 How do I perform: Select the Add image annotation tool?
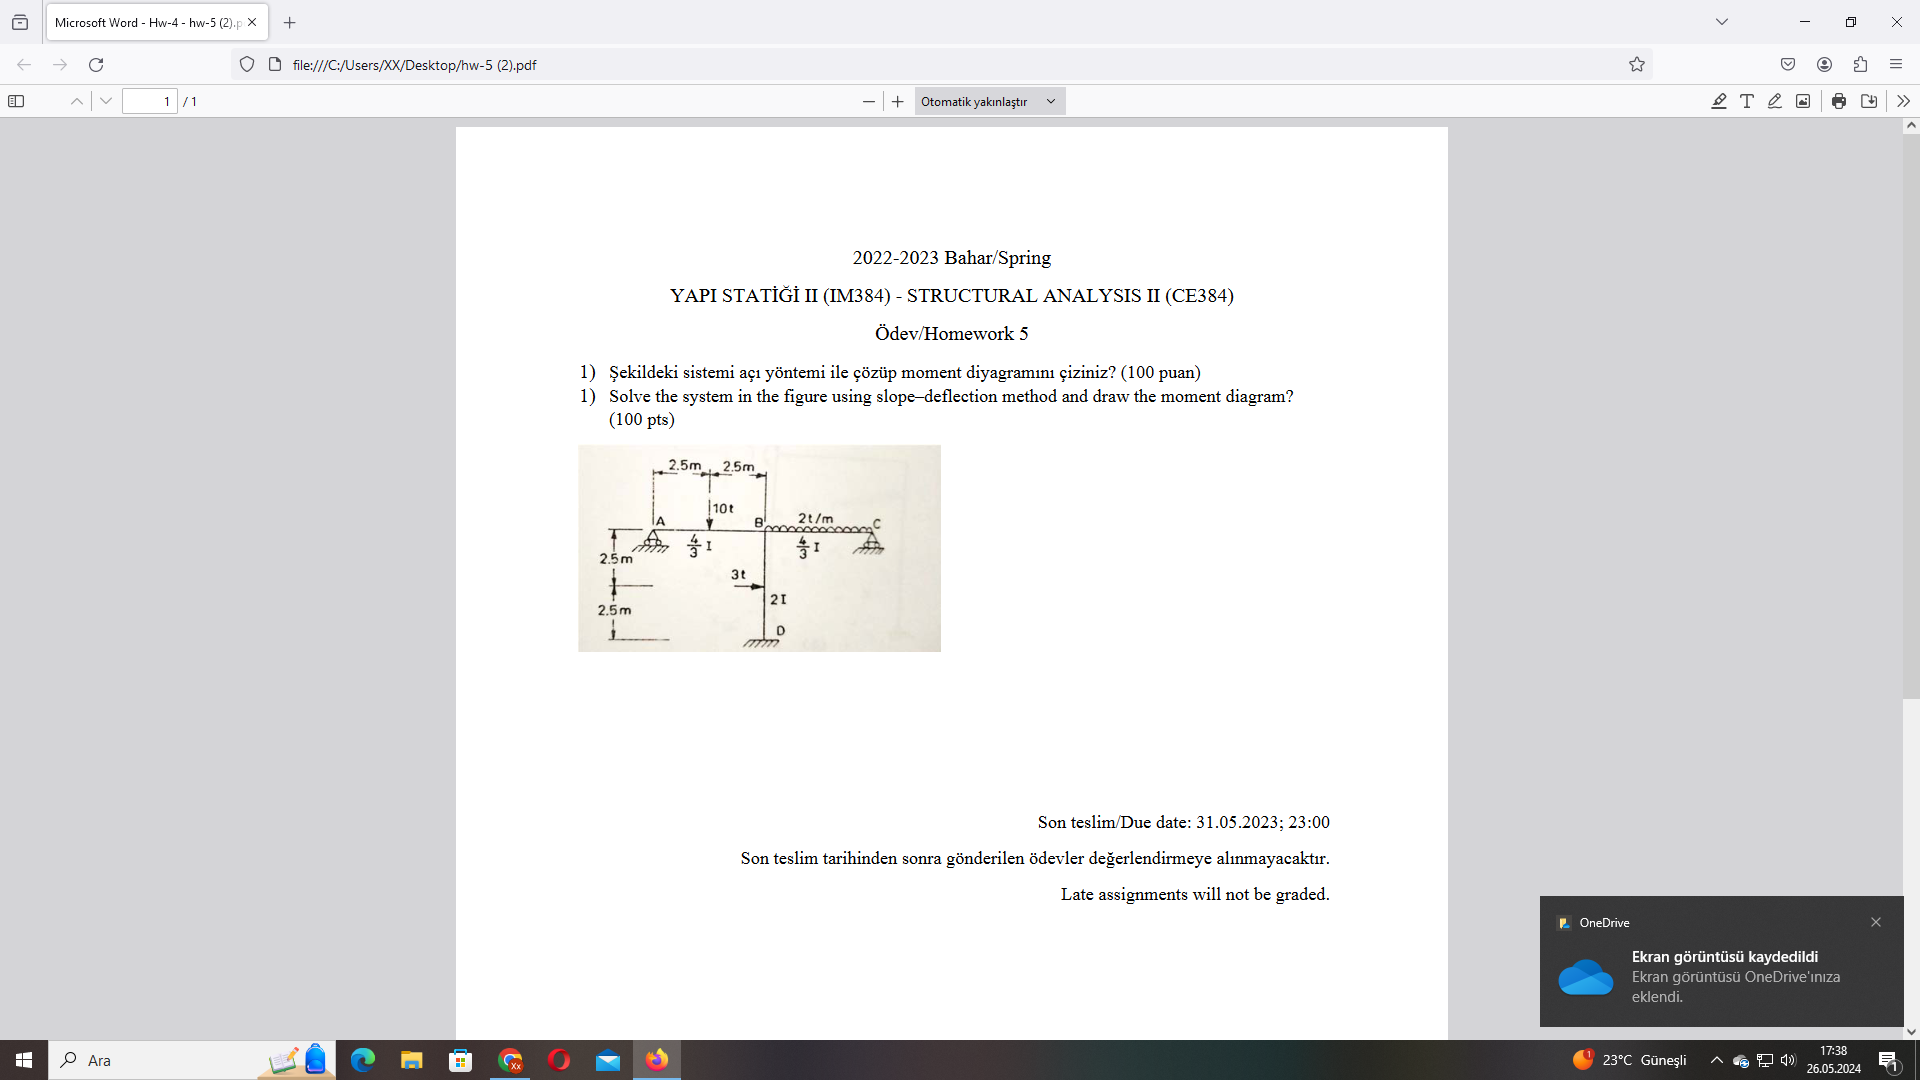1803,101
